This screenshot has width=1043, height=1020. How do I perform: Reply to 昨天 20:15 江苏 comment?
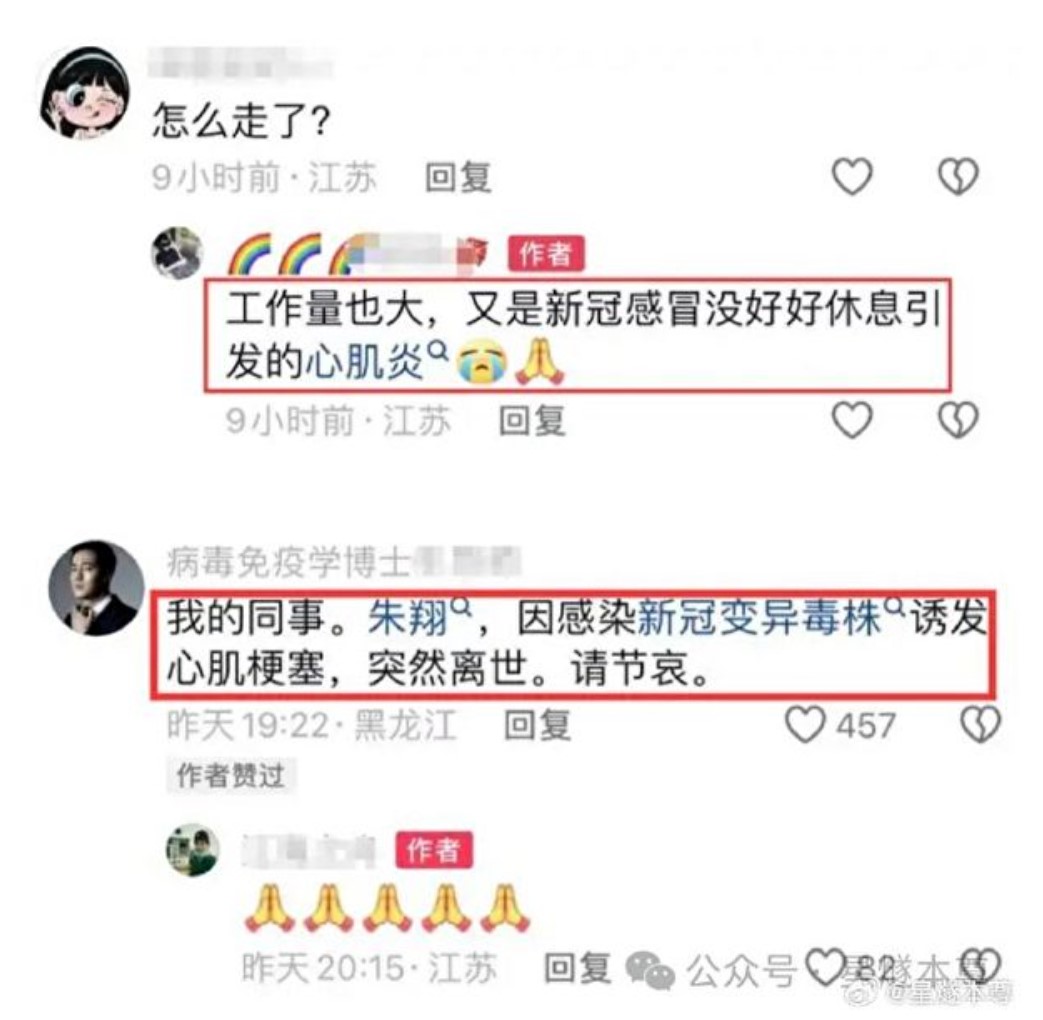[577, 967]
